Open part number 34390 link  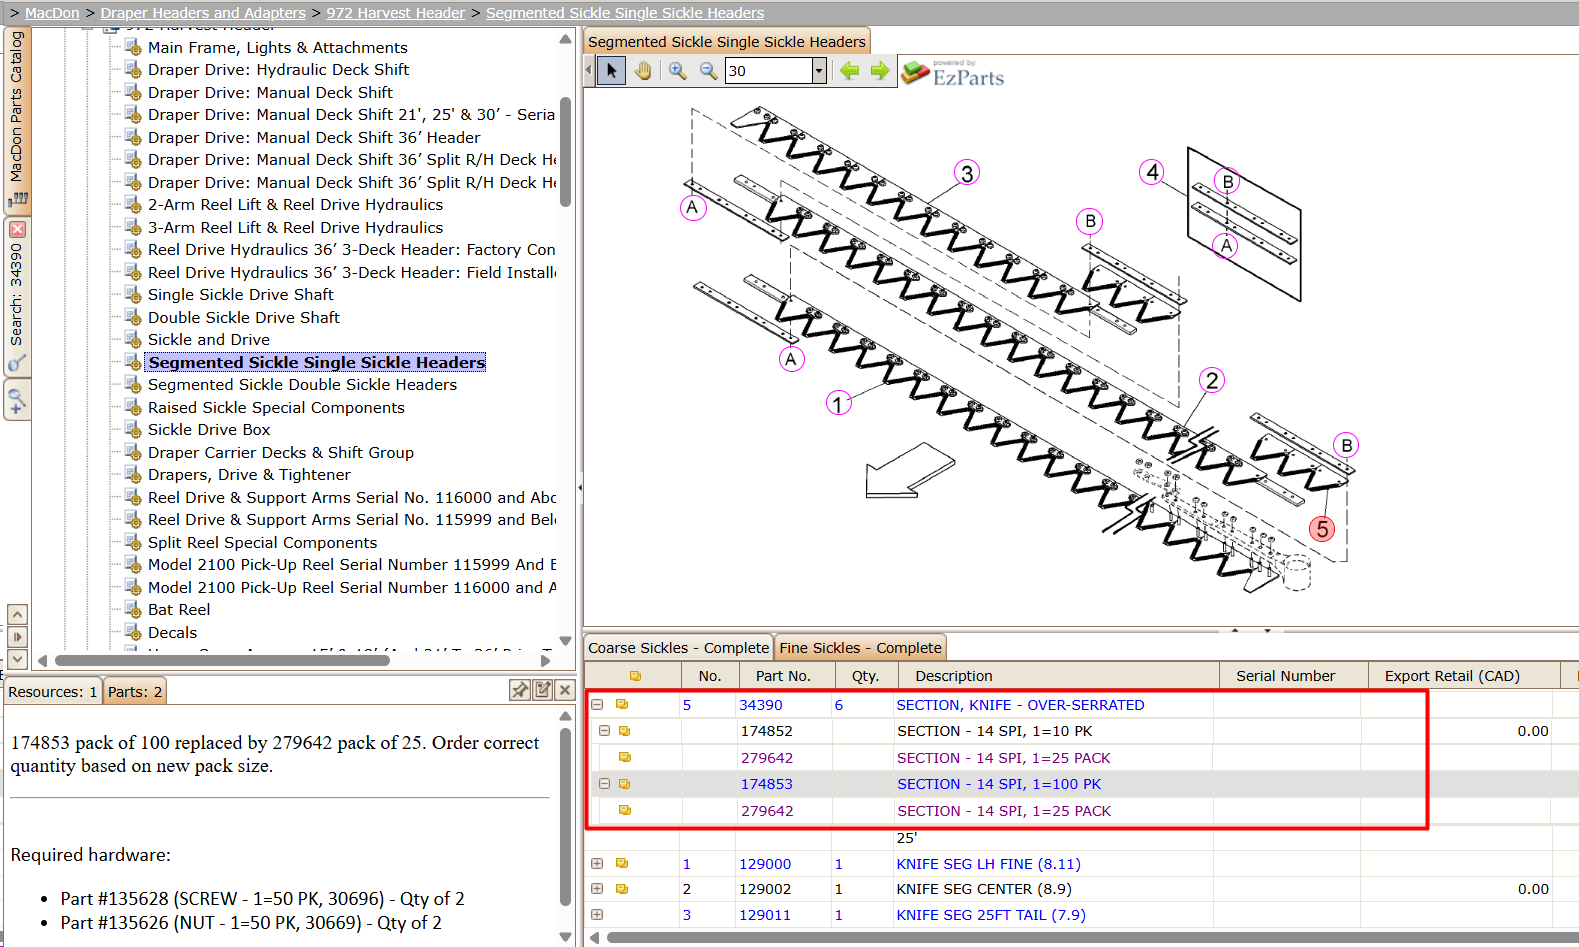[x=761, y=705]
